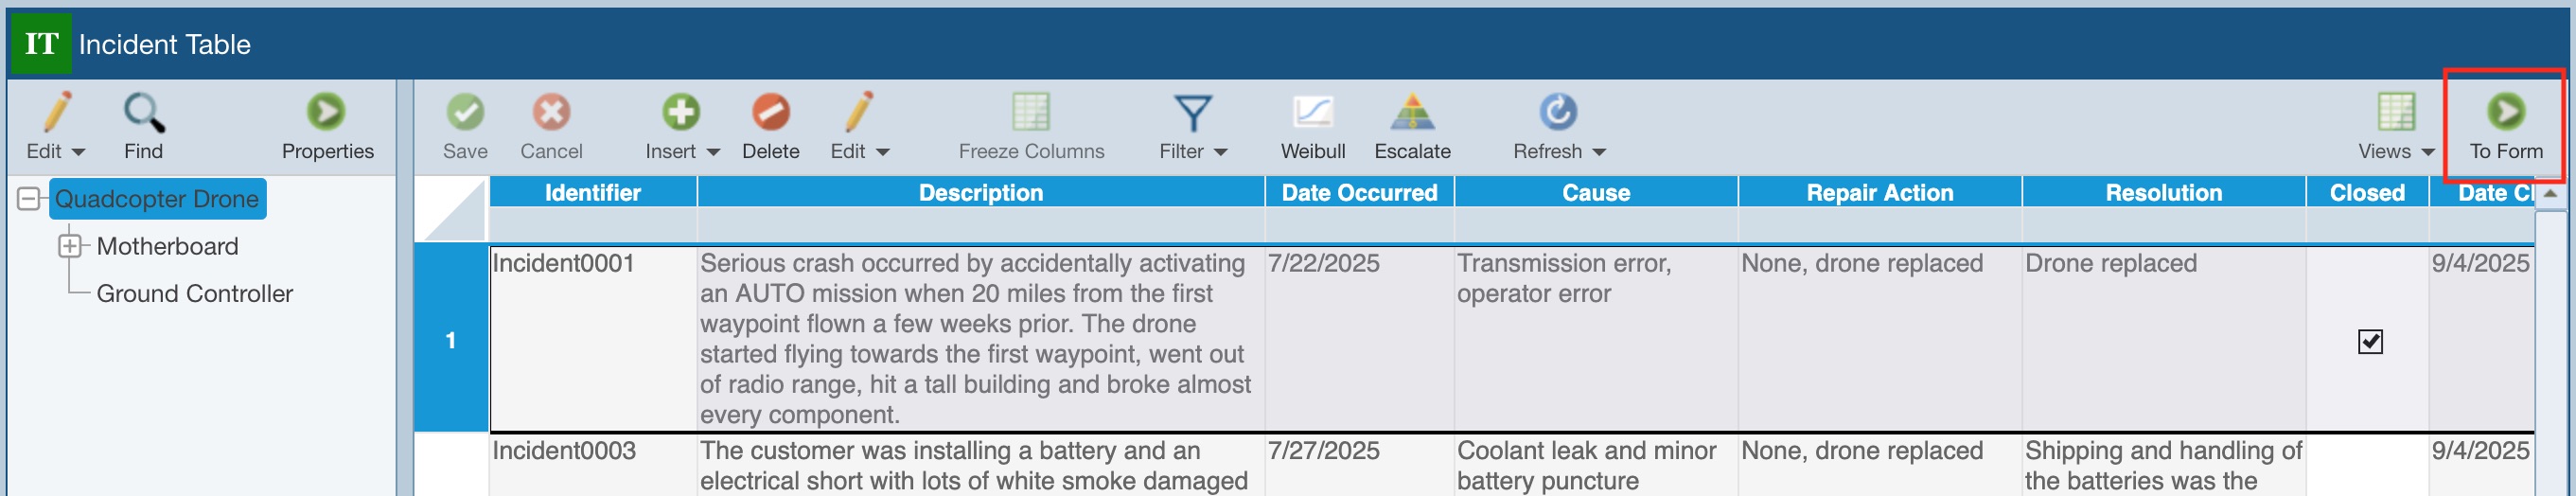Click the Save checkmark icon
The width and height of the screenshot is (2576, 496).
(x=465, y=113)
